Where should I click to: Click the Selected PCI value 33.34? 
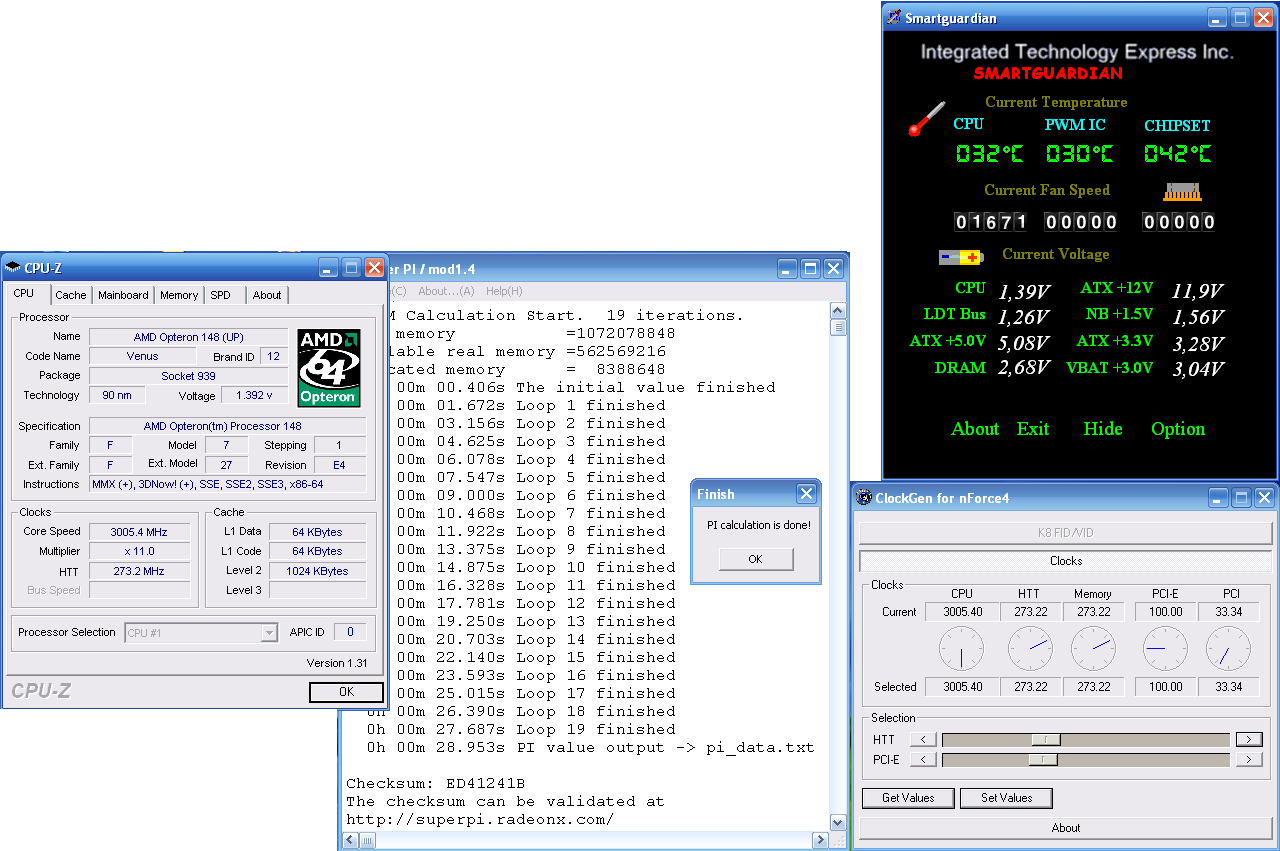pos(1228,687)
